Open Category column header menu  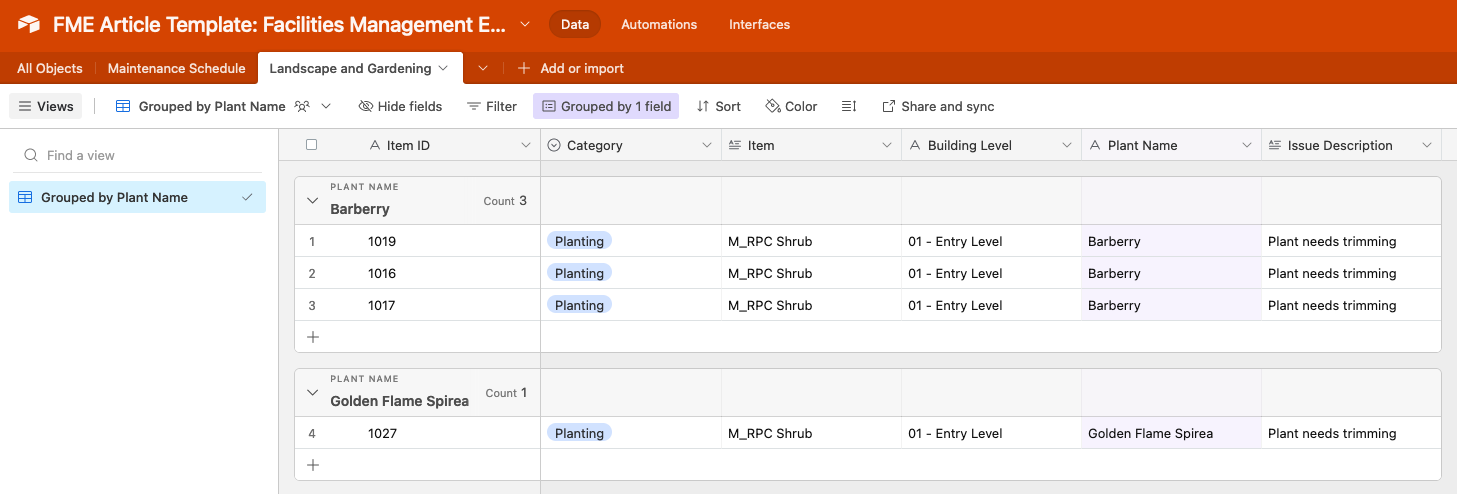coord(706,145)
